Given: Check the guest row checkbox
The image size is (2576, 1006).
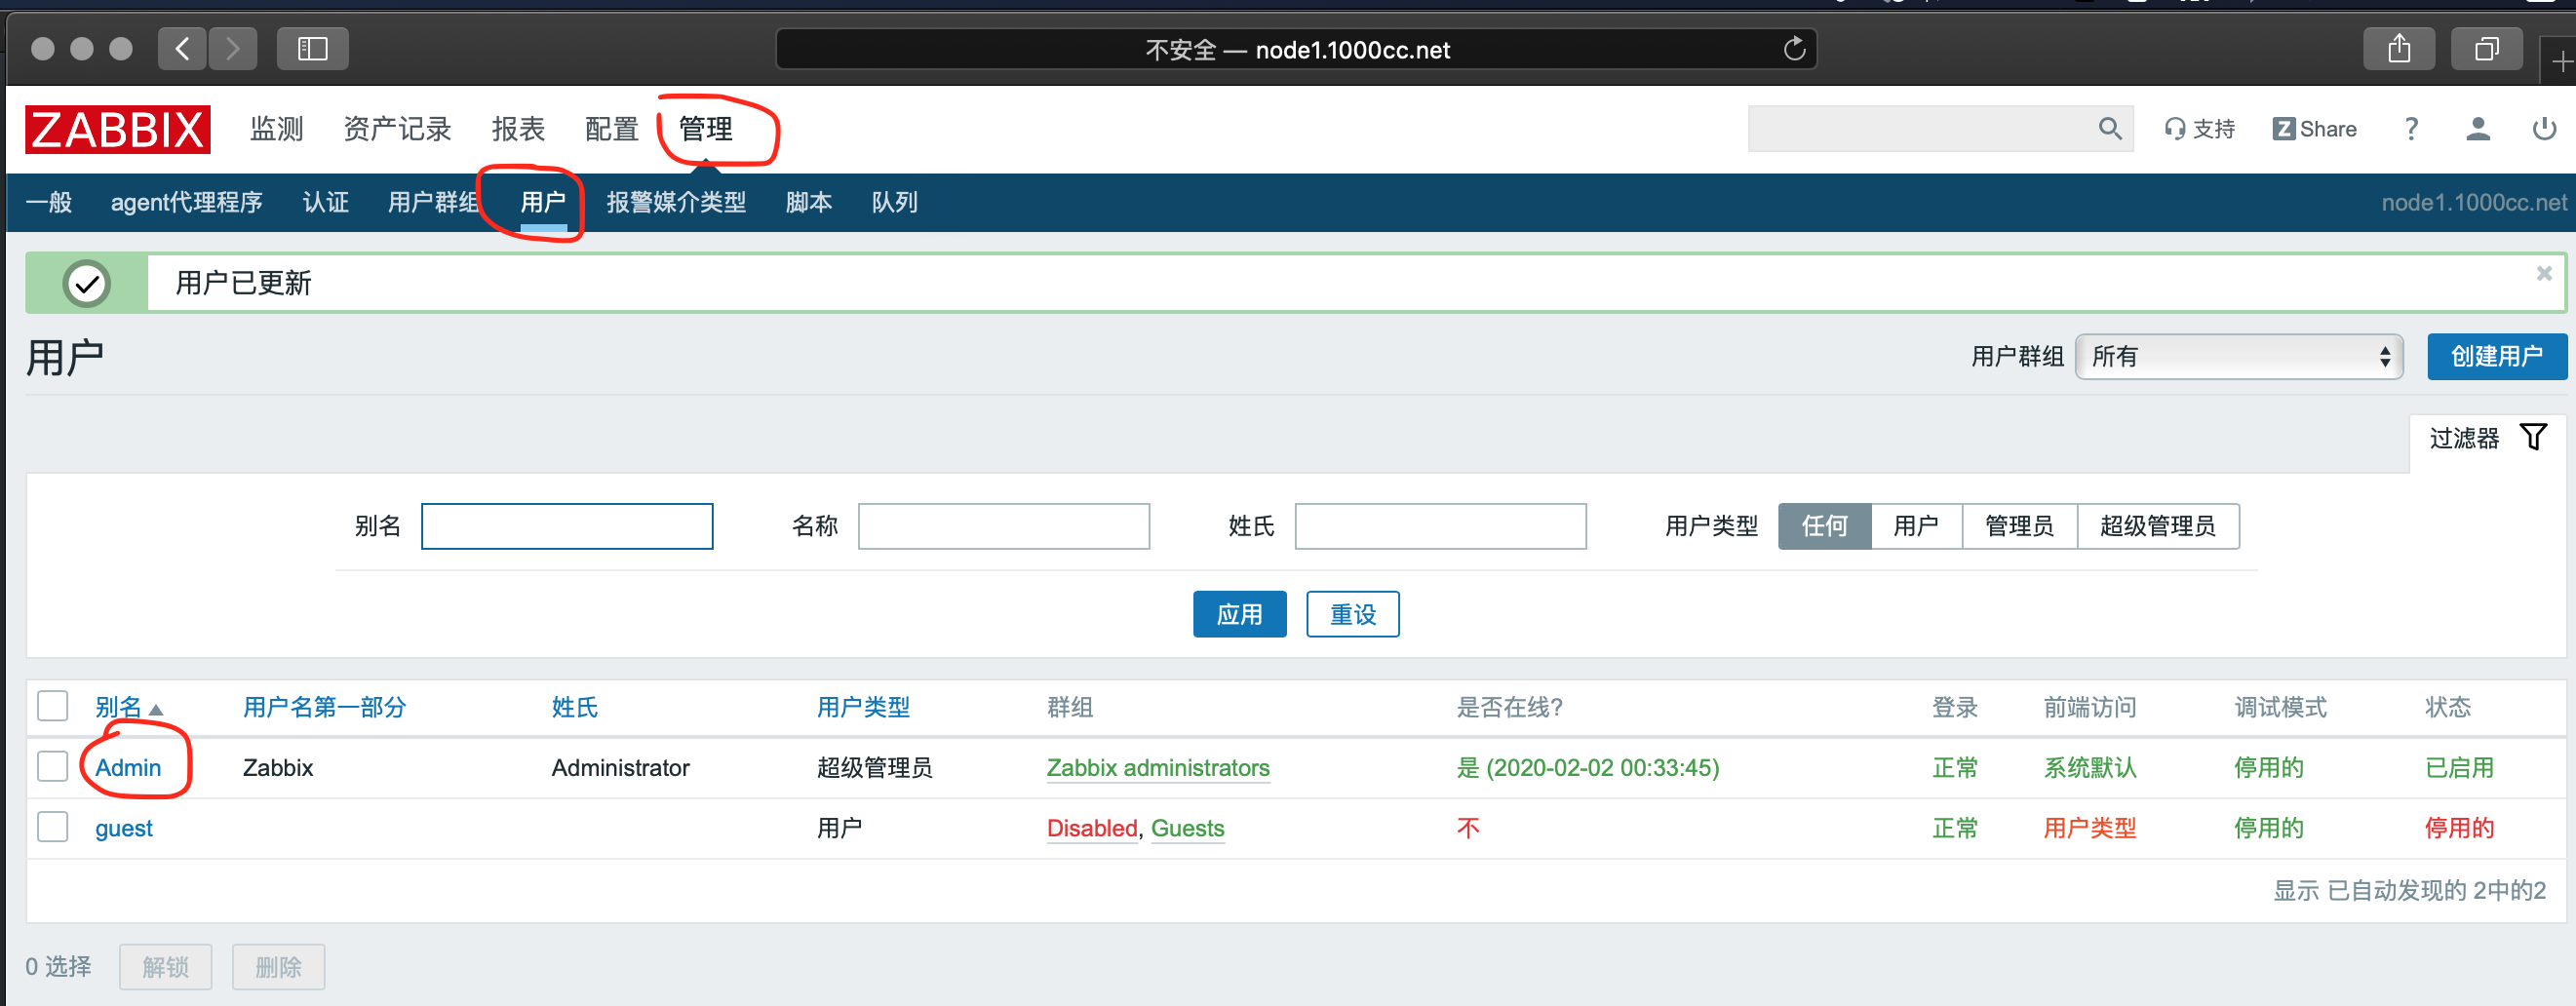Looking at the screenshot, I should pos(52,827).
